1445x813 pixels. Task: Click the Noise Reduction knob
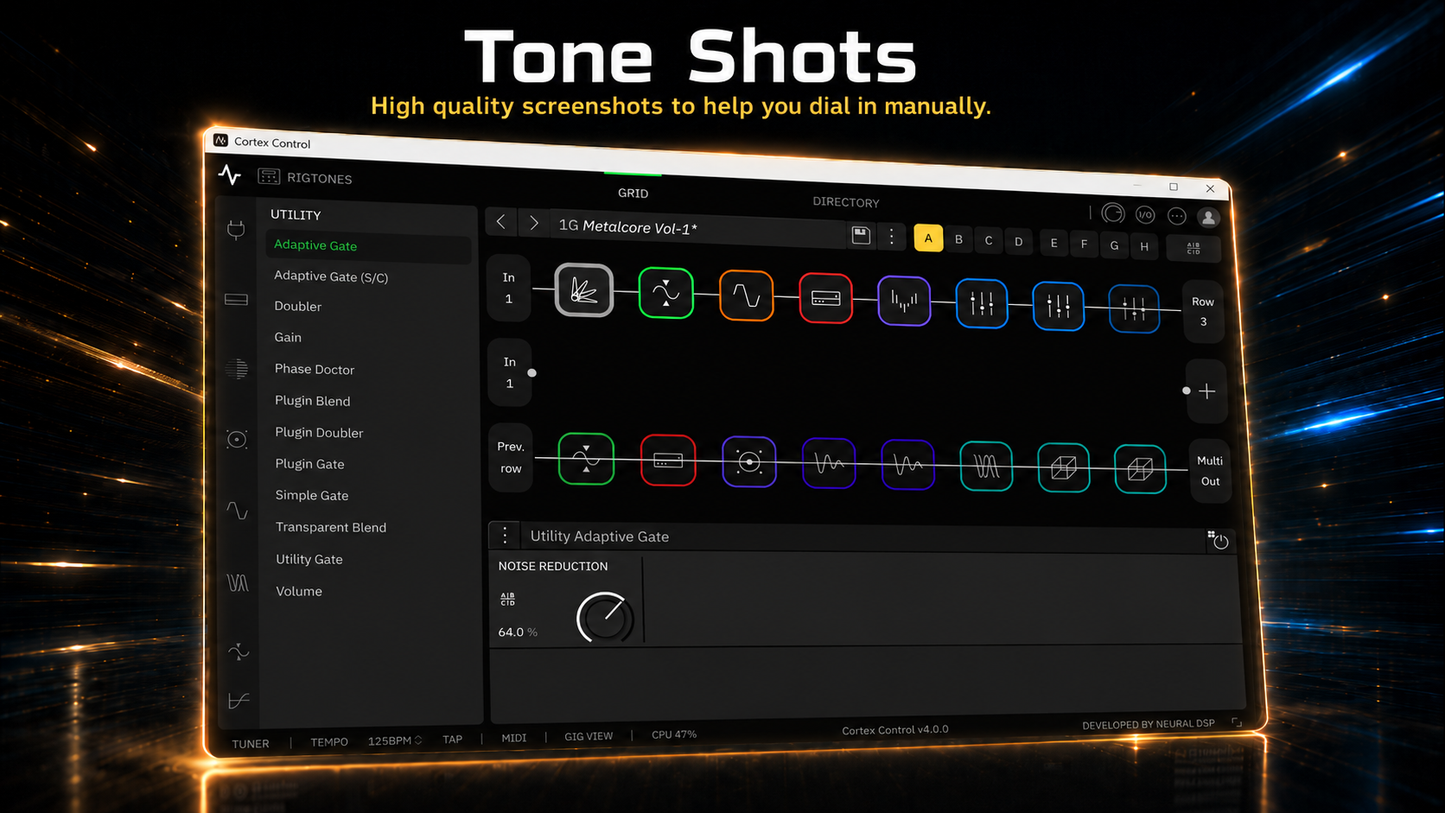(x=604, y=618)
